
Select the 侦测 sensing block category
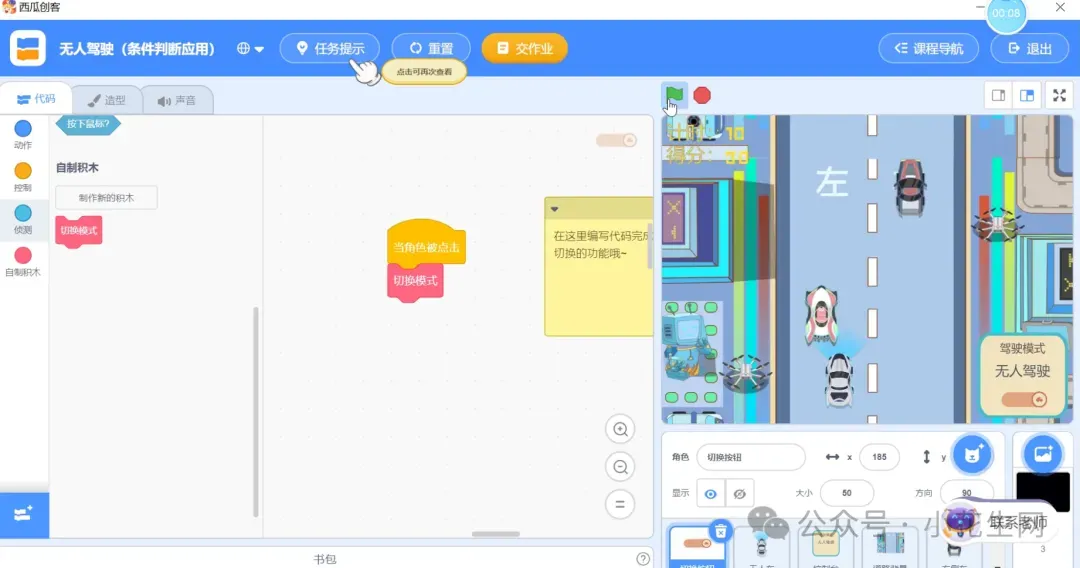23,220
